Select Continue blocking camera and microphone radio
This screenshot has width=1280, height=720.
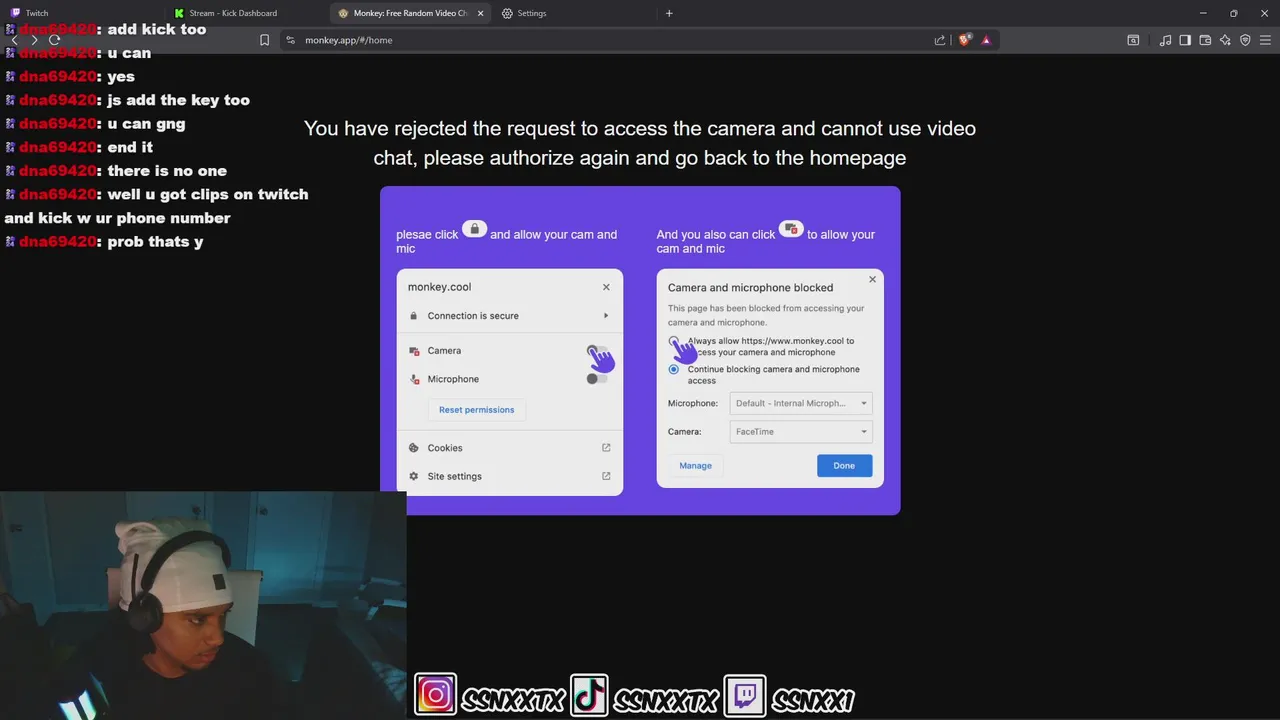click(x=674, y=369)
